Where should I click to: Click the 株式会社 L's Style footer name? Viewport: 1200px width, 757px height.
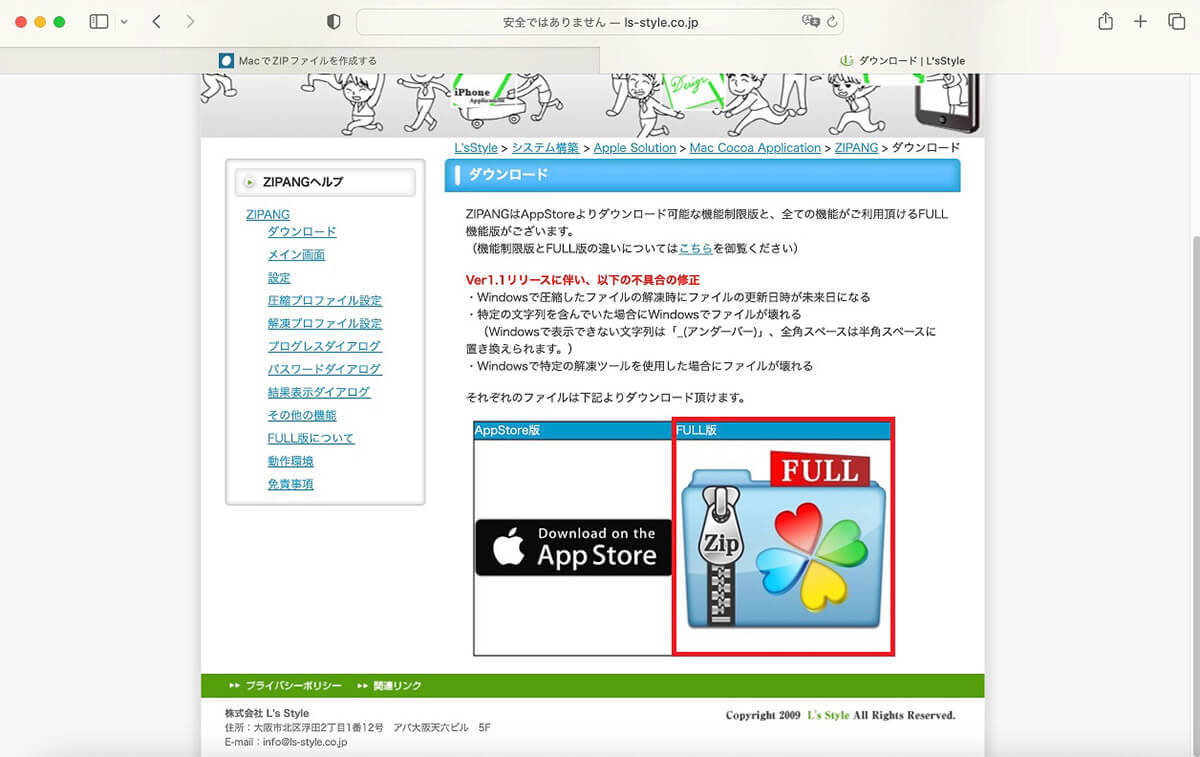tap(267, 714)
